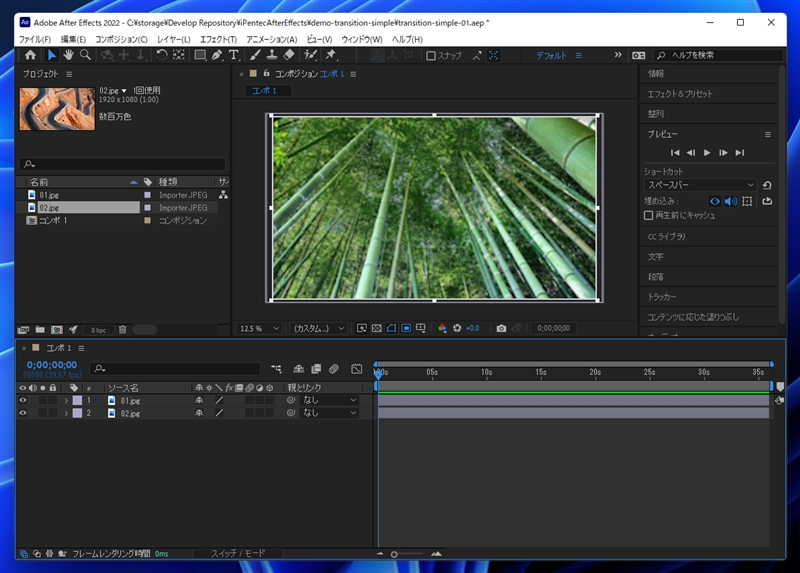Open the ウィンドウ(W) menu
800x573 pixels.
pos(362,39)
